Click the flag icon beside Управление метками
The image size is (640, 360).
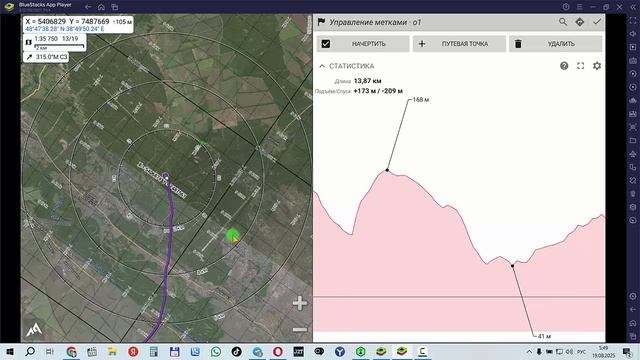321,22
